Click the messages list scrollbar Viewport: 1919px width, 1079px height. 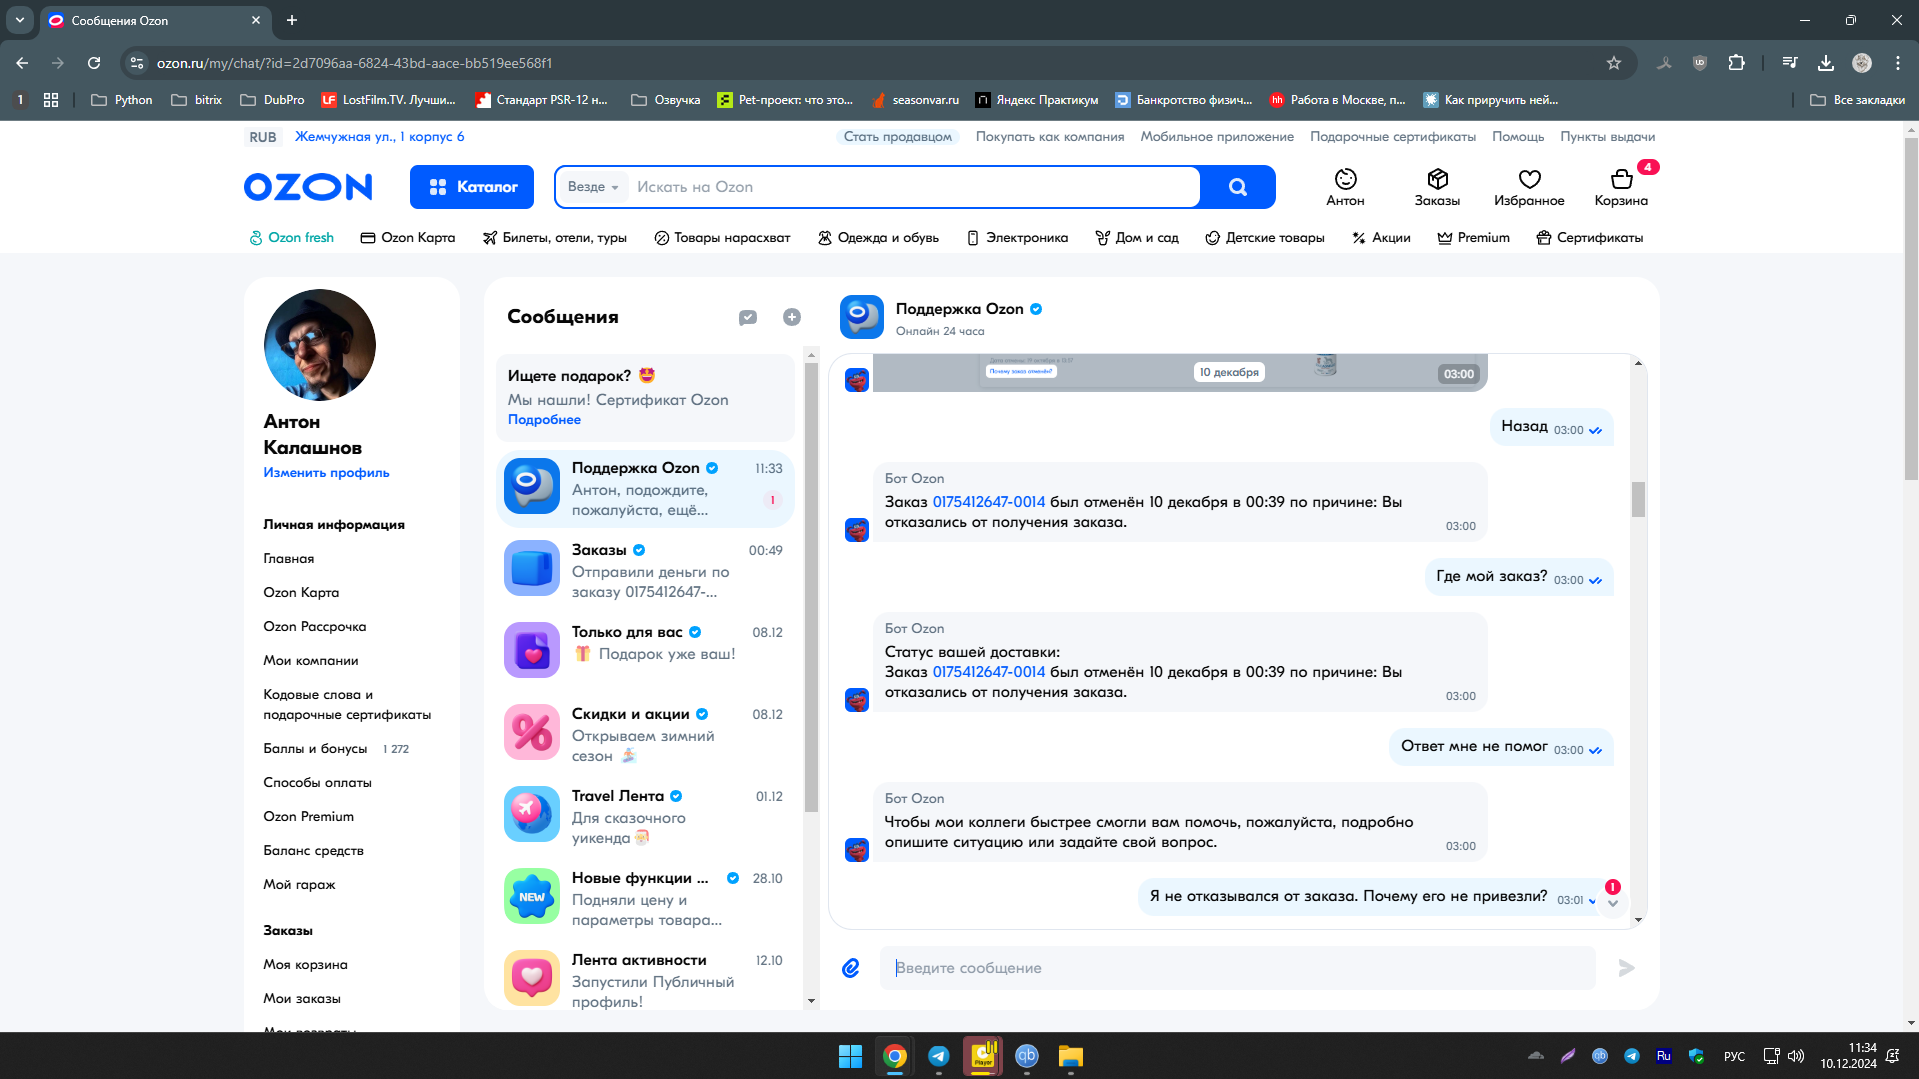click(811, 587)
